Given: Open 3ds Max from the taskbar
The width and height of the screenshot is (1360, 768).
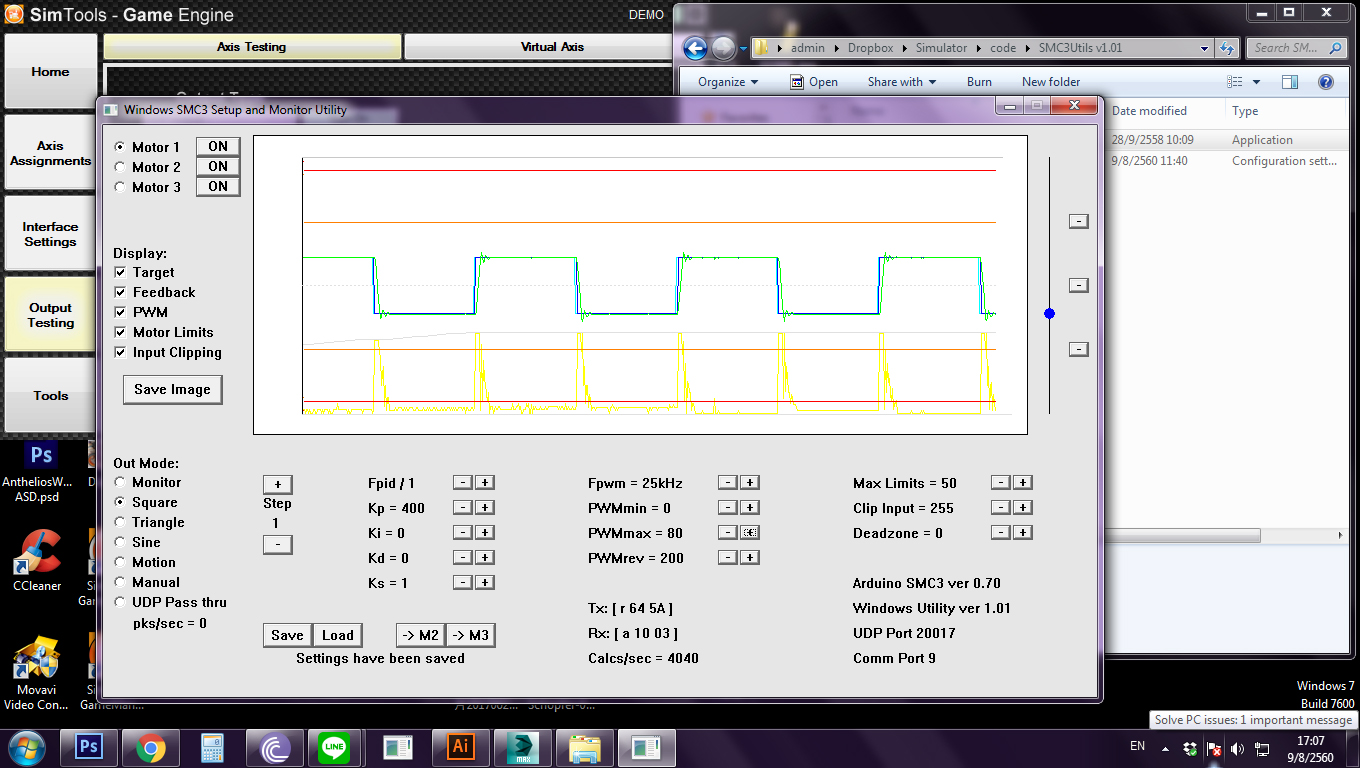Looking at the screenshot, I should click(522, 747).
